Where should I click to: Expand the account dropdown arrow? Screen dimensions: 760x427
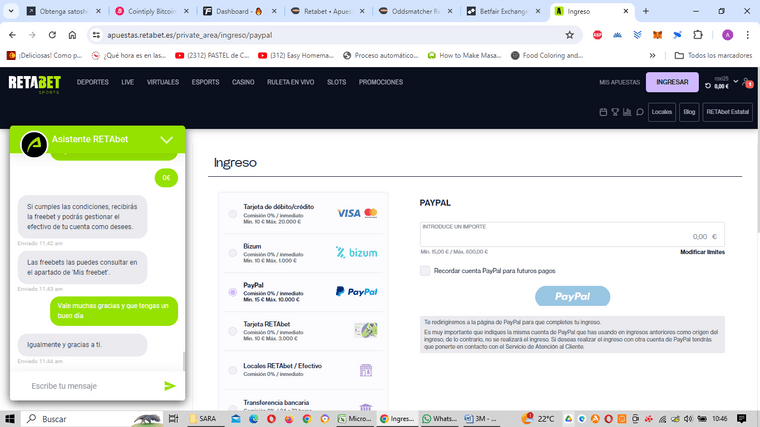click(x=736, y=81)
